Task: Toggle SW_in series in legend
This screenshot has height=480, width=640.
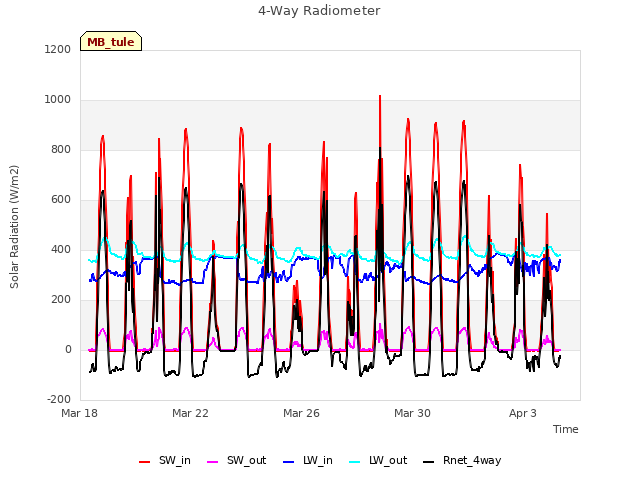Action: click(x=164, y=460)
